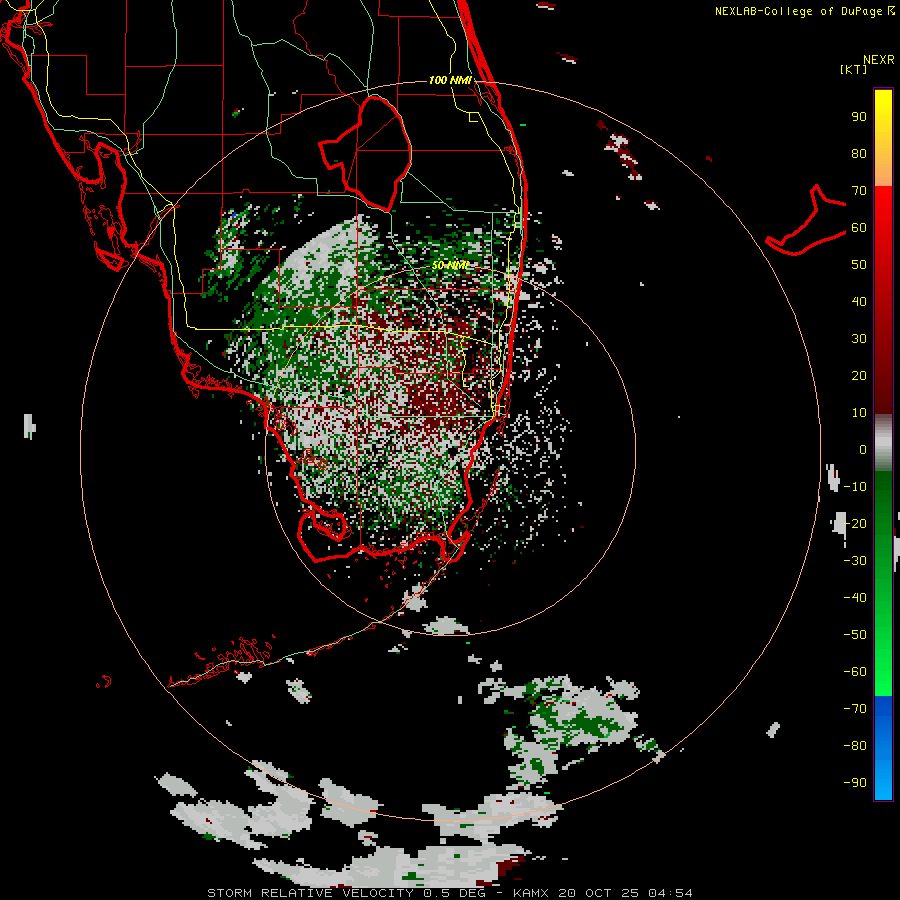The height and width of the screenshot is (900, 900).
Task: Click inside the Lake Okeechobee outline
Action: pos(373,152)
